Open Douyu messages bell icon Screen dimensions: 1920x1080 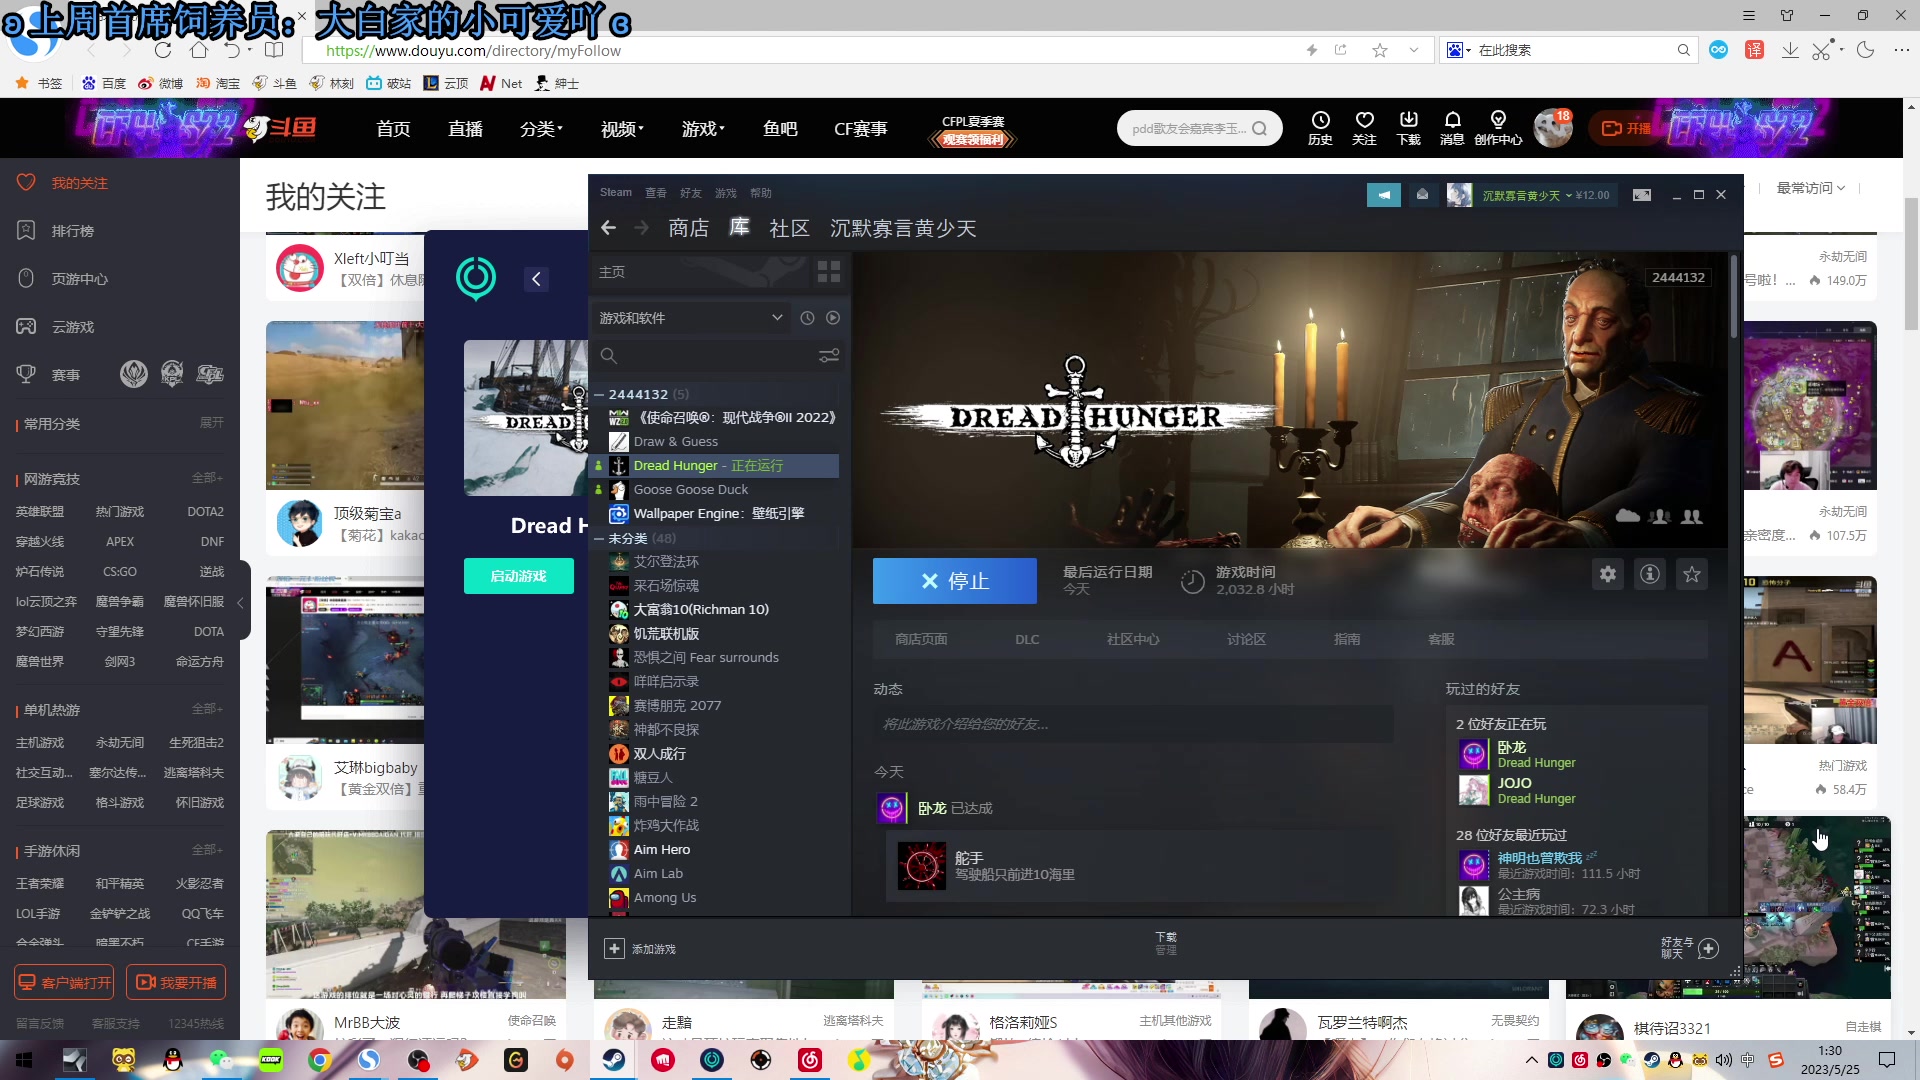[x=1452, y=128]
